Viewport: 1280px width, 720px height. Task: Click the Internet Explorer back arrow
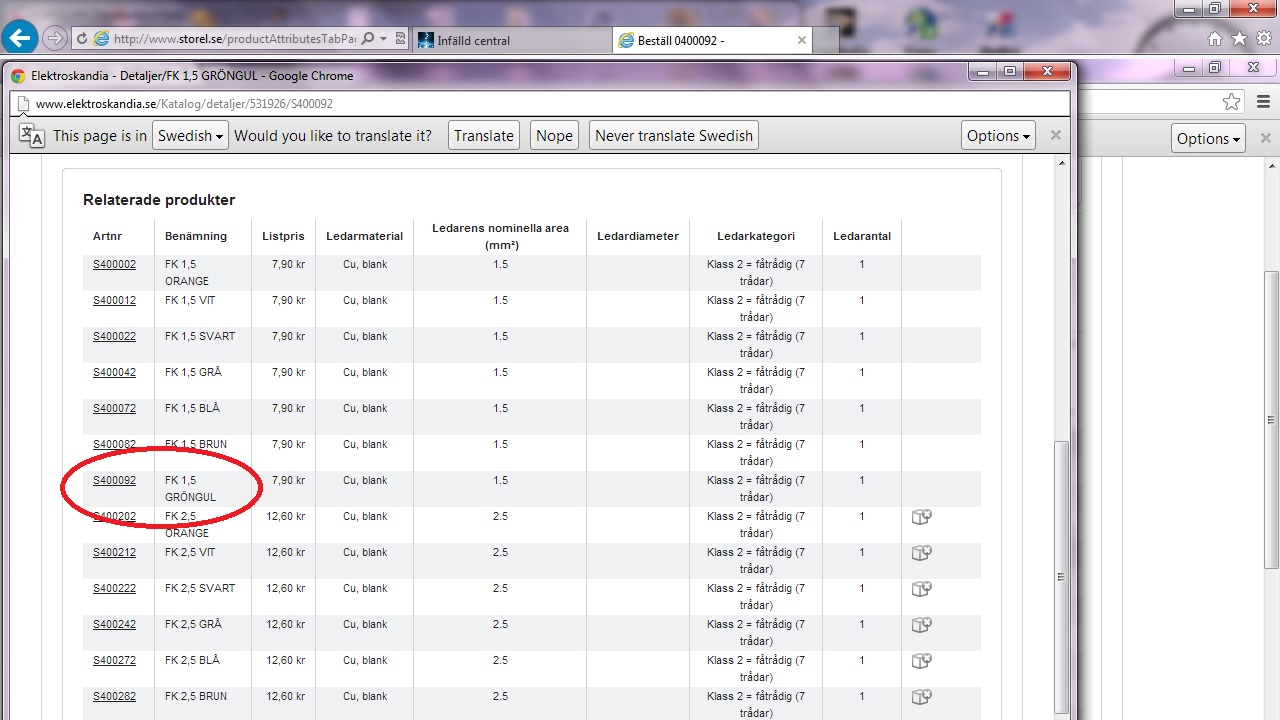(x=20, y=39)
